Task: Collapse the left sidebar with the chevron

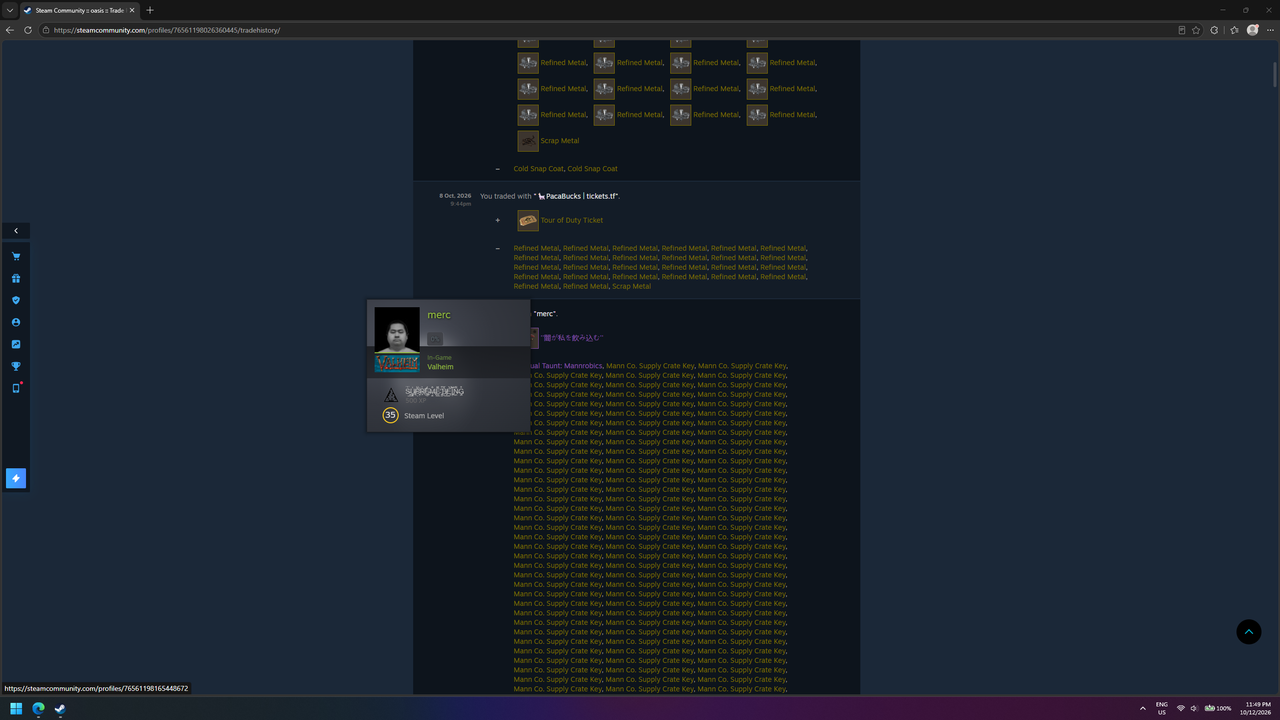Action: 16,231
